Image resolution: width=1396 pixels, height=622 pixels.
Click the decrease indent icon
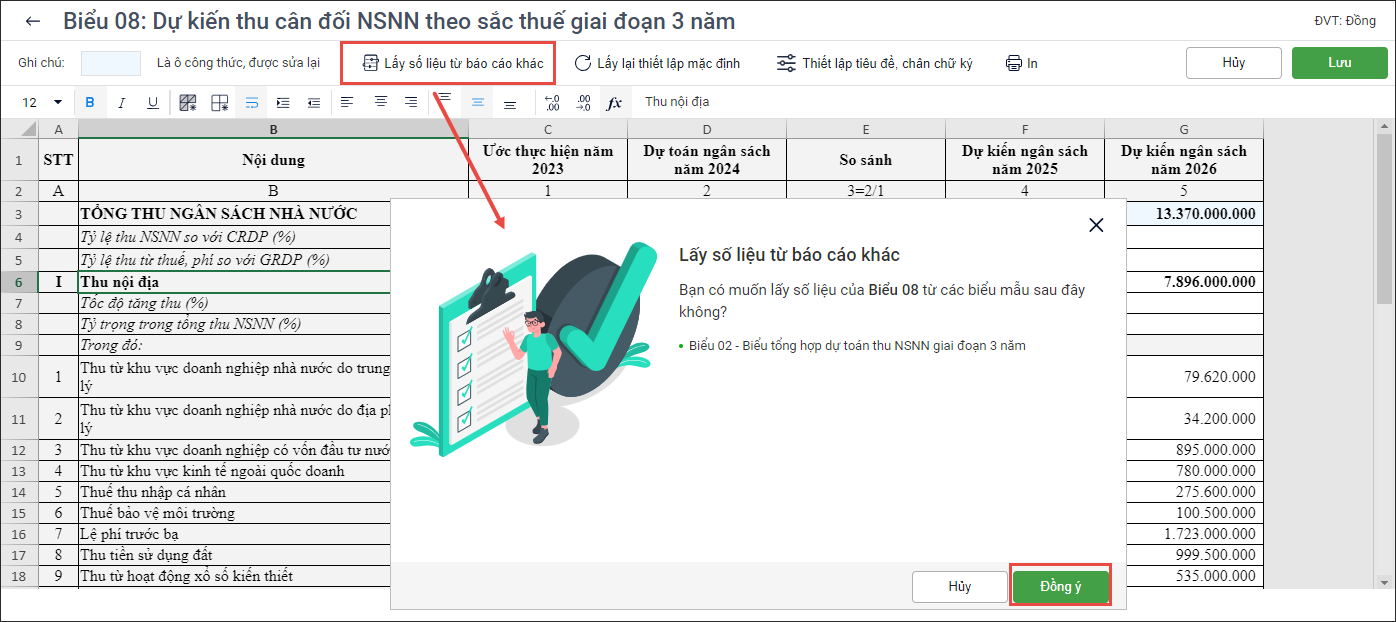(314, 102)
